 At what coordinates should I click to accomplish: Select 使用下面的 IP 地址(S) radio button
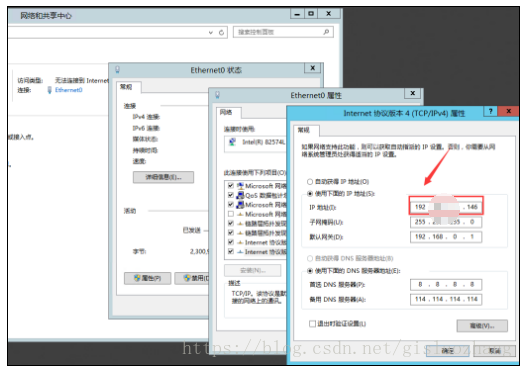(x=309, y=194)
